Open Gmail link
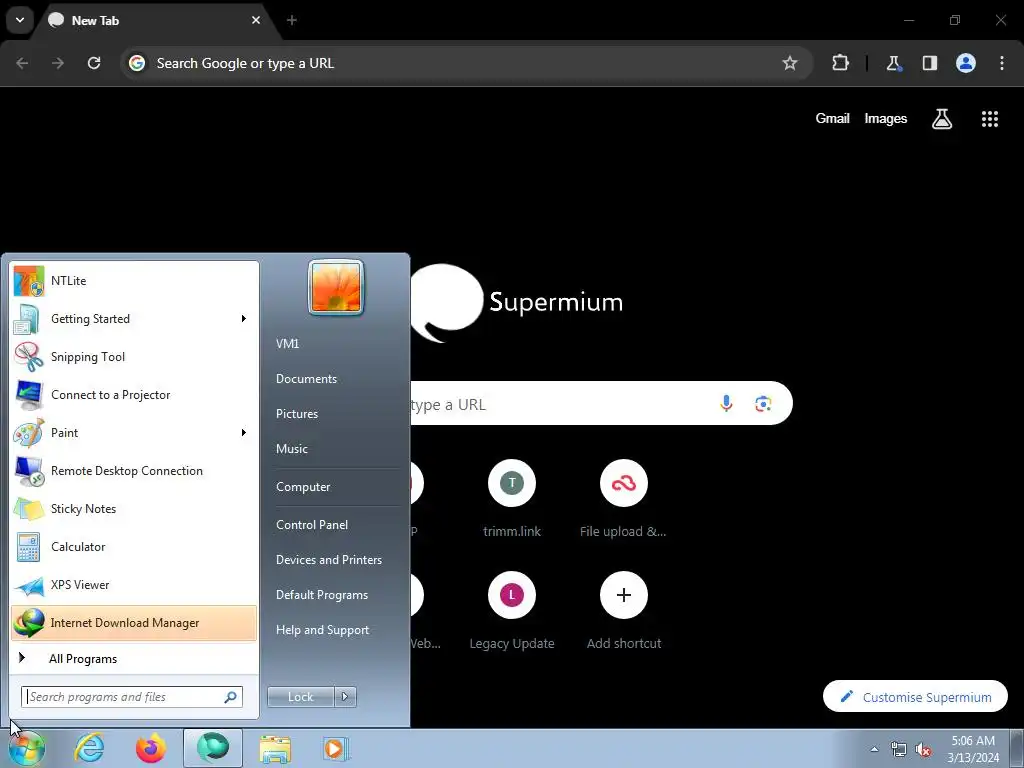The image size is (1024, 768). point(833,119)
